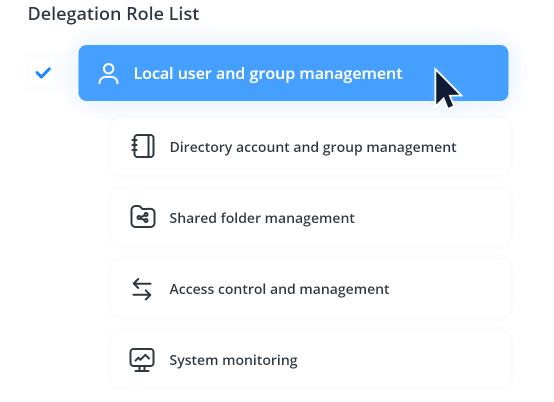Click the Delegation Role List heading

[113, 14]
